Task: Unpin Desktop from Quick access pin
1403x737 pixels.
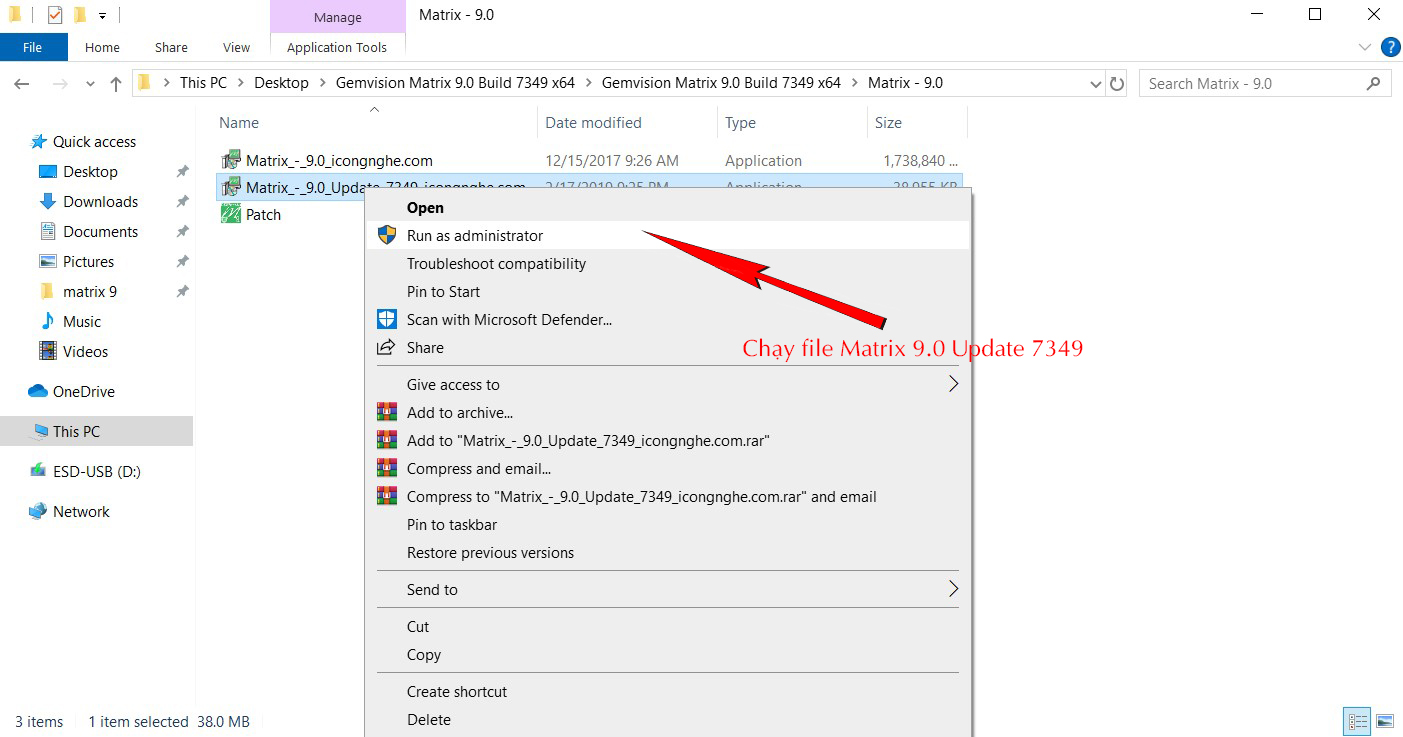Action: click(182, 172)
